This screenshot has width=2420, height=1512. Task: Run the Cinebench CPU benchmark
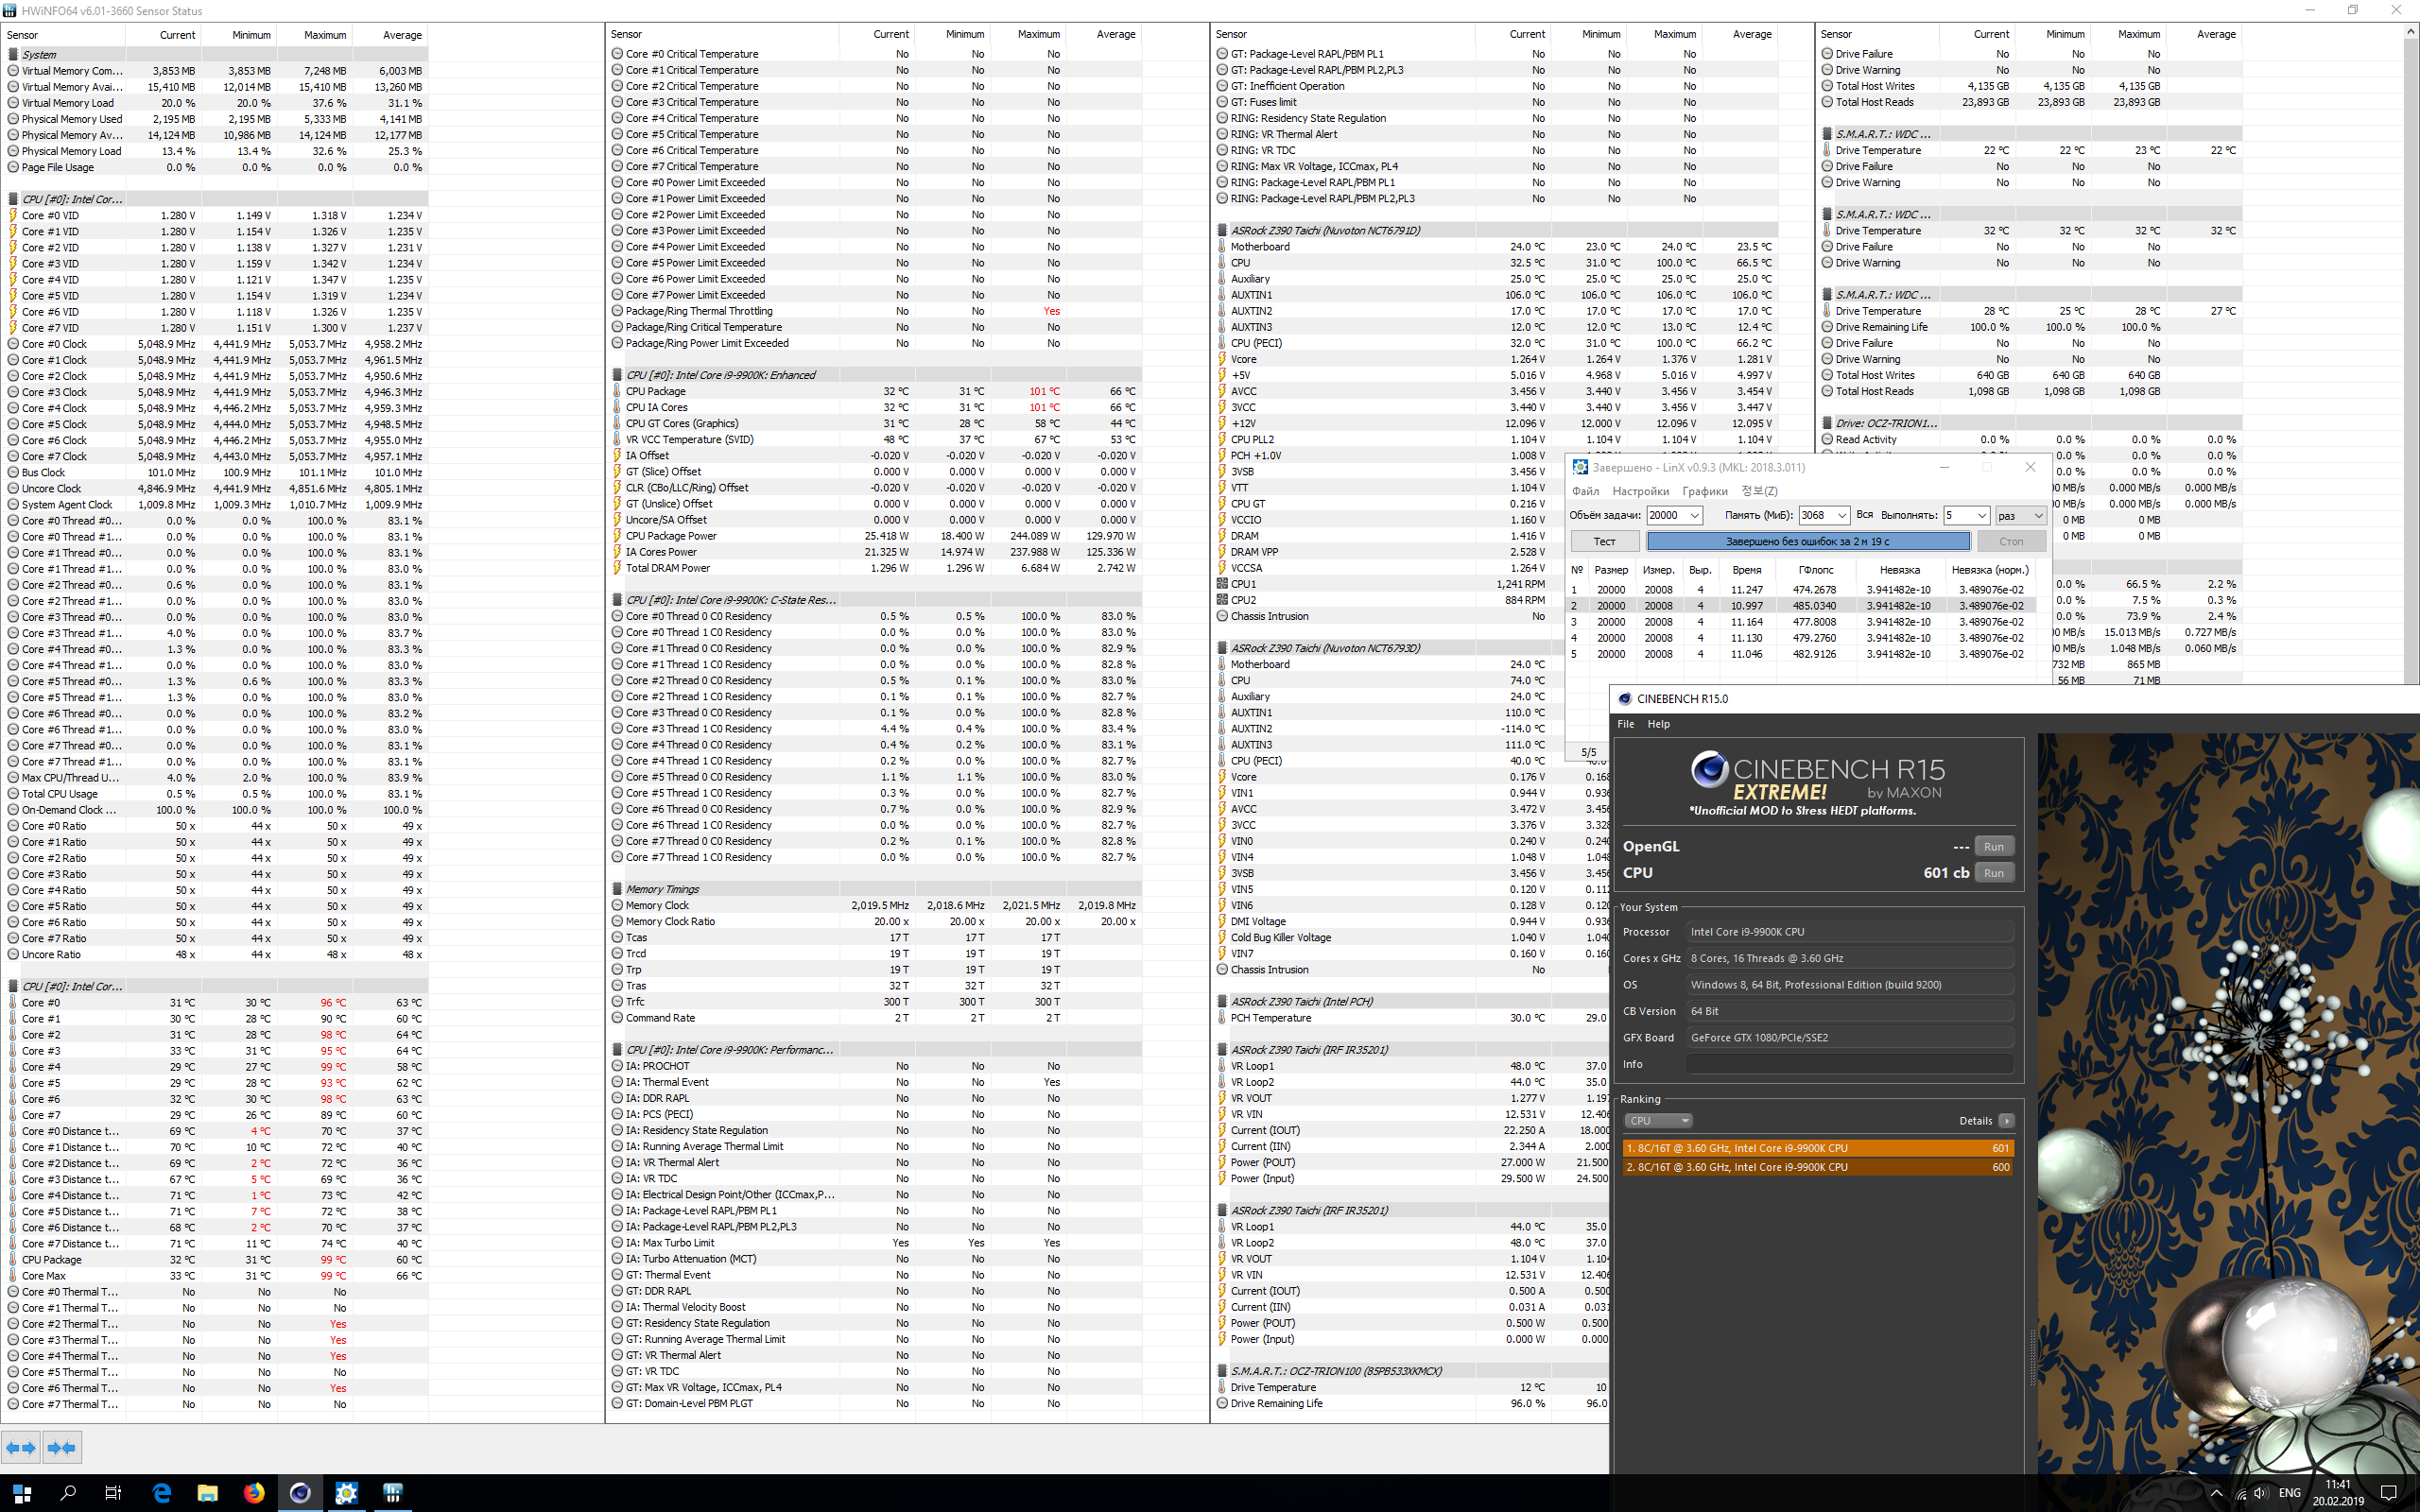(1993, 873)
